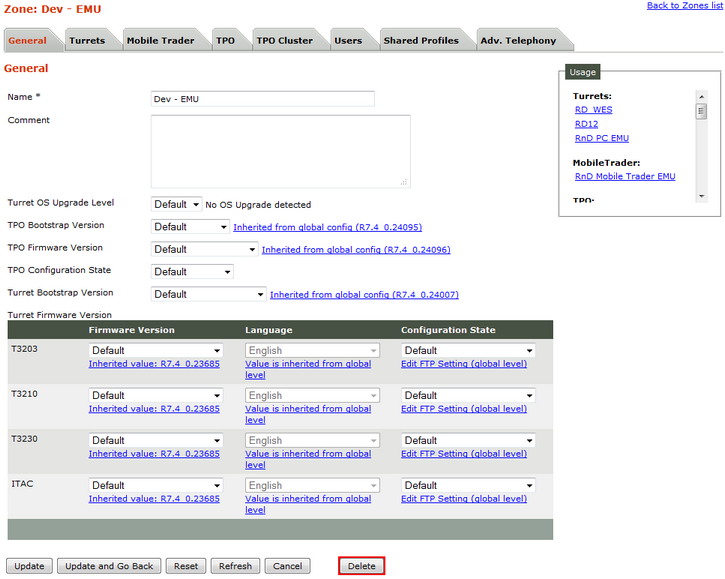
Task: Click Usage panel scroll up arrow
Action: tap(701, 97)
